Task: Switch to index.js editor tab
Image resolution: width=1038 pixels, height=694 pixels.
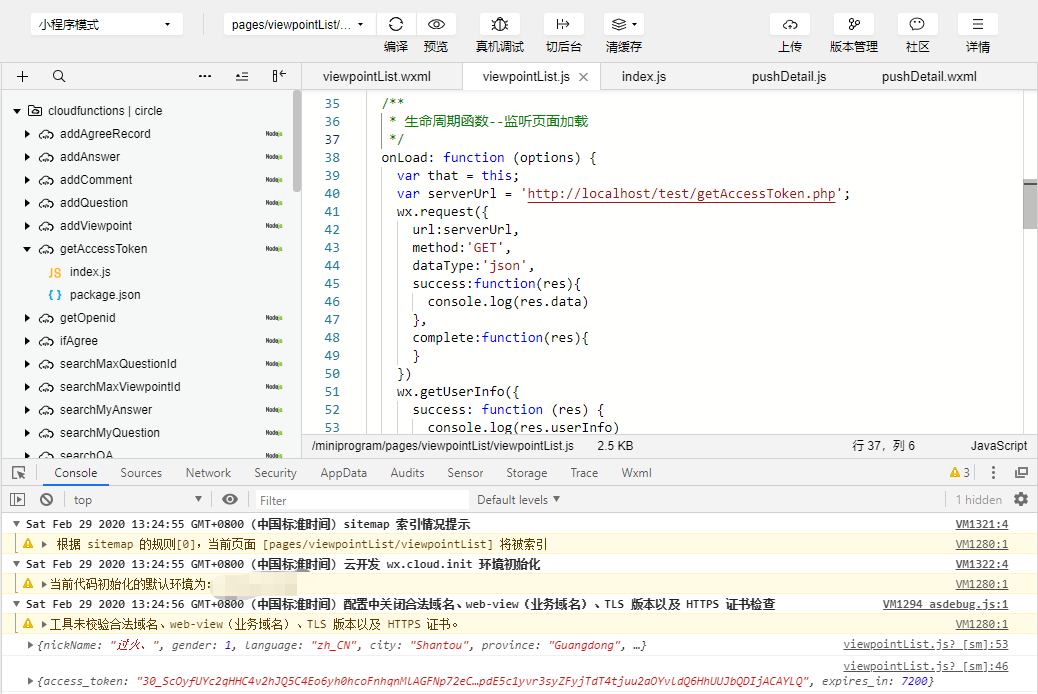Action: pos(643,77)
